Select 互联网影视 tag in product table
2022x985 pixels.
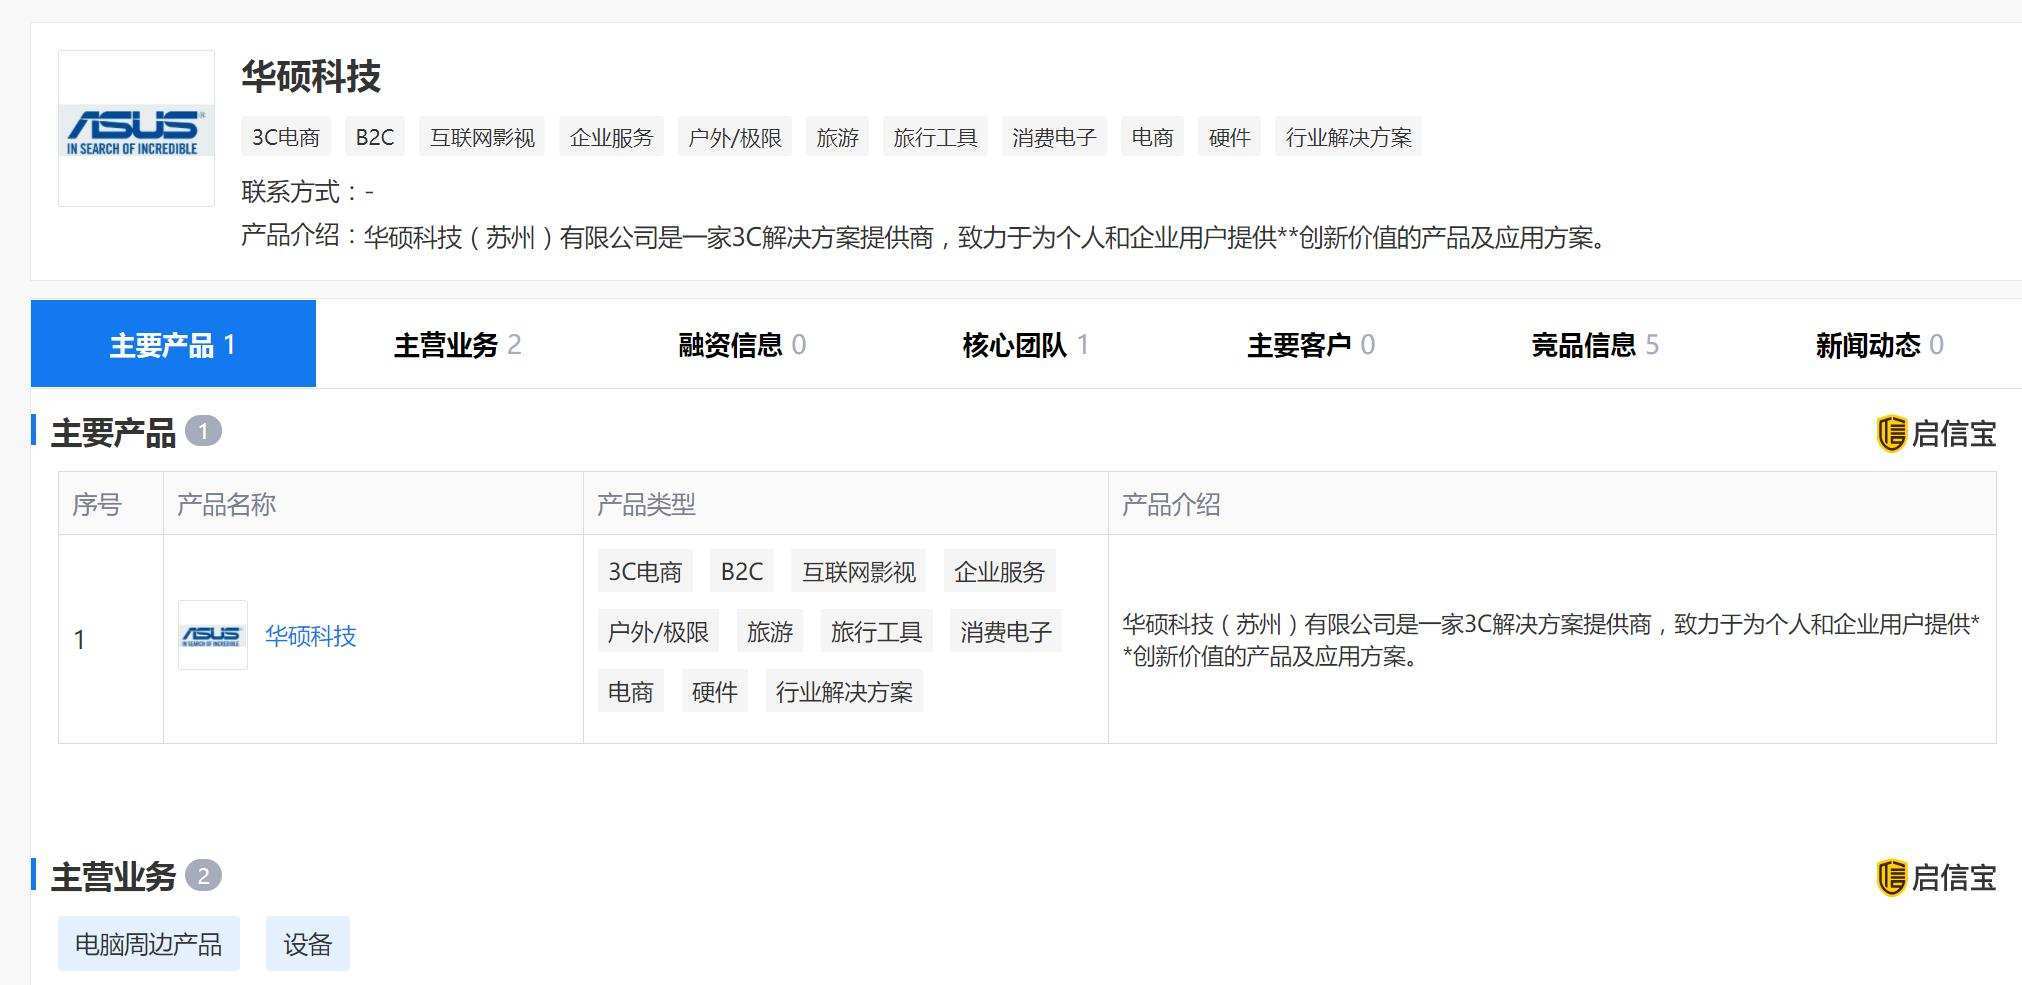coord(859,571)
